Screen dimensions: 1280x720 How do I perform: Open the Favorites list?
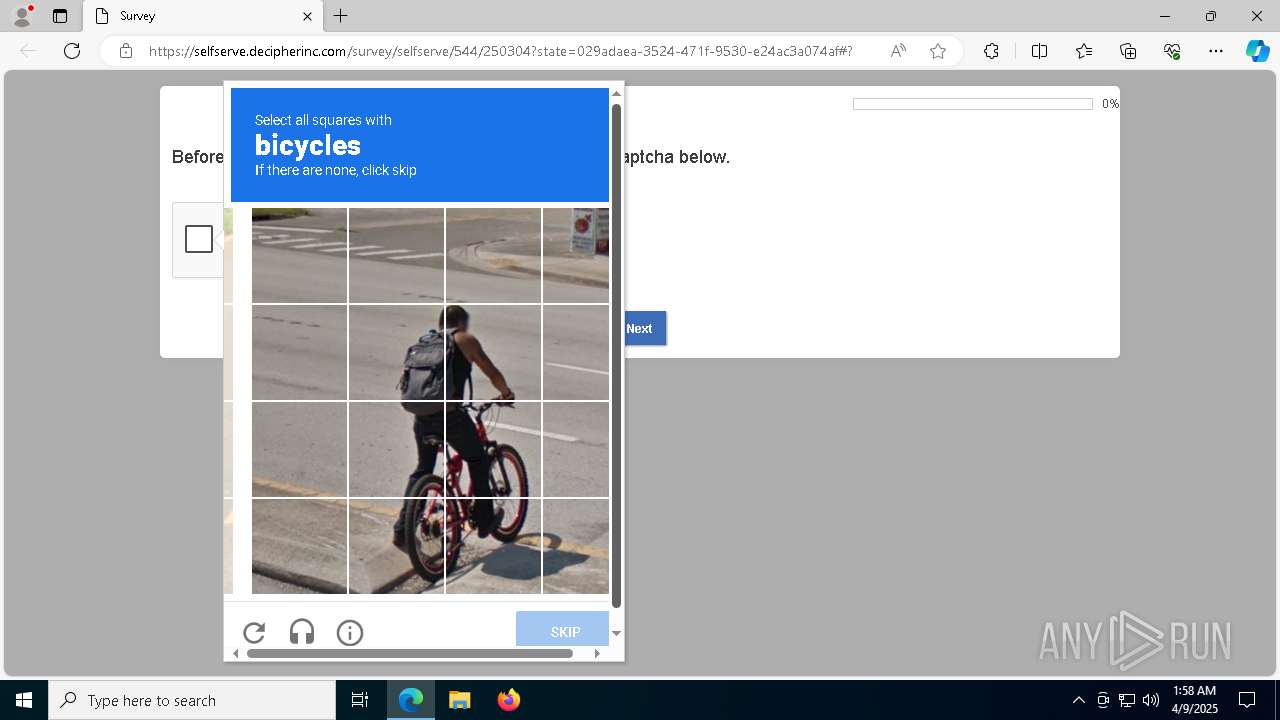1084,51
